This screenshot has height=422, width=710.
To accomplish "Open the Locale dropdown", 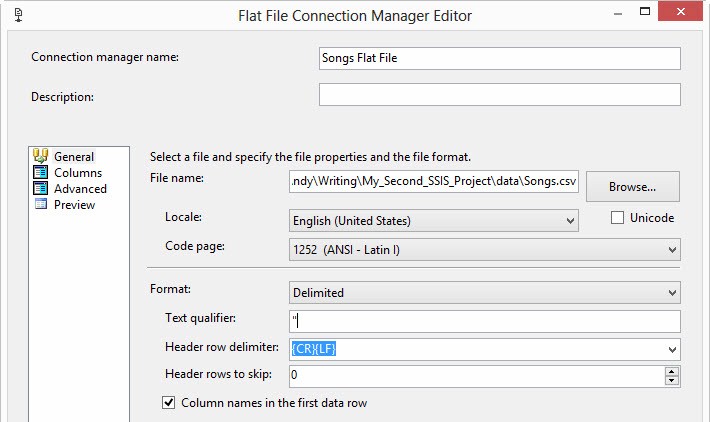I will [x=570, y=221].
